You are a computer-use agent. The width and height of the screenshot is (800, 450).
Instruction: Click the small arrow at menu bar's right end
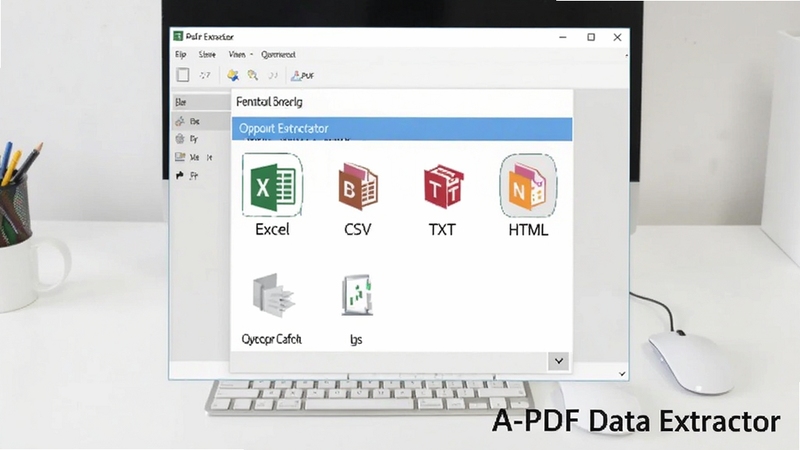(626, 55)
